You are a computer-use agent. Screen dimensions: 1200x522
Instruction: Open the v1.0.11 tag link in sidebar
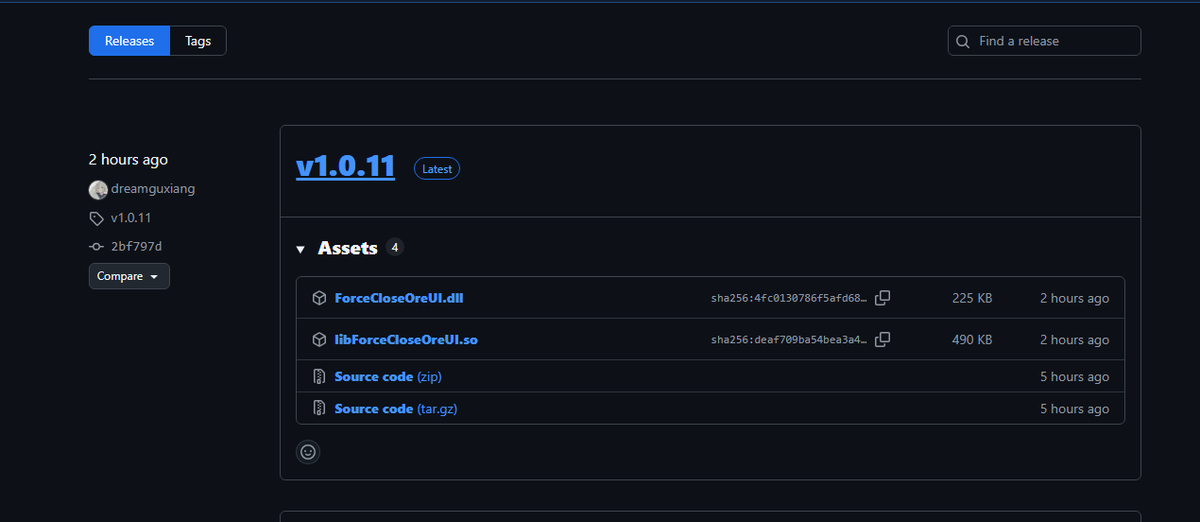click(131, 218)
